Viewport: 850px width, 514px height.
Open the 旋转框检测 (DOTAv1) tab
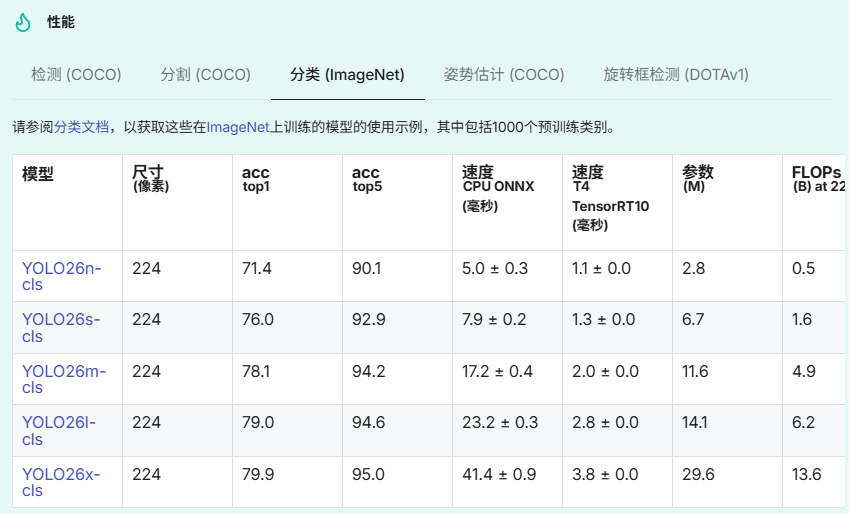(676, 74)
